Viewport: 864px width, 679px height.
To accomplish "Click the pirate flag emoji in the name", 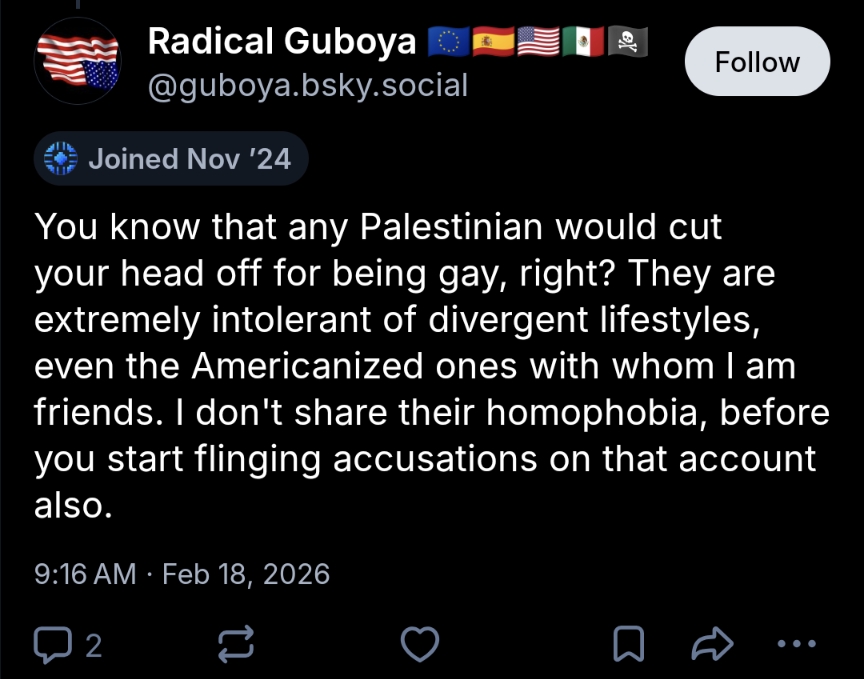I will point(628,42).
